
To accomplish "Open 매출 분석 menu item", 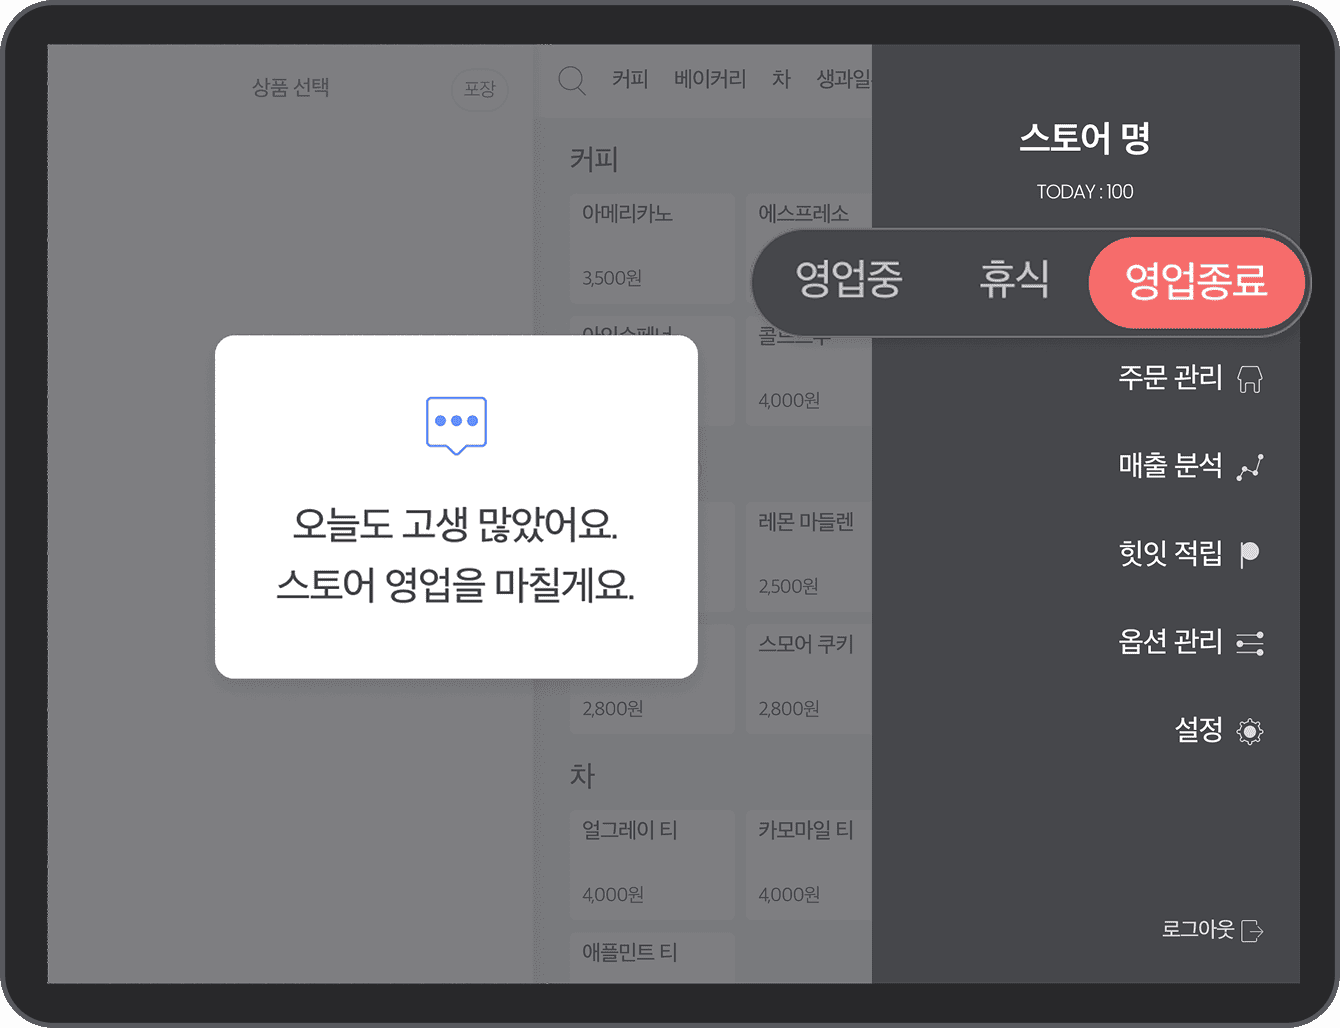I will click(x=1170, y=466).
